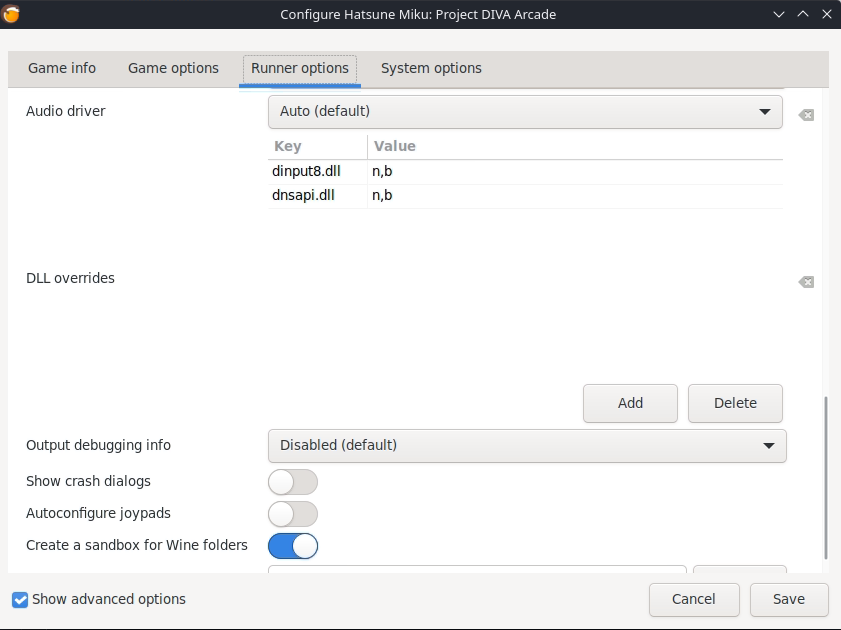Enable the Show crash dialogs toggle
The image size is (841, 630).
click(x=293, y=482)
